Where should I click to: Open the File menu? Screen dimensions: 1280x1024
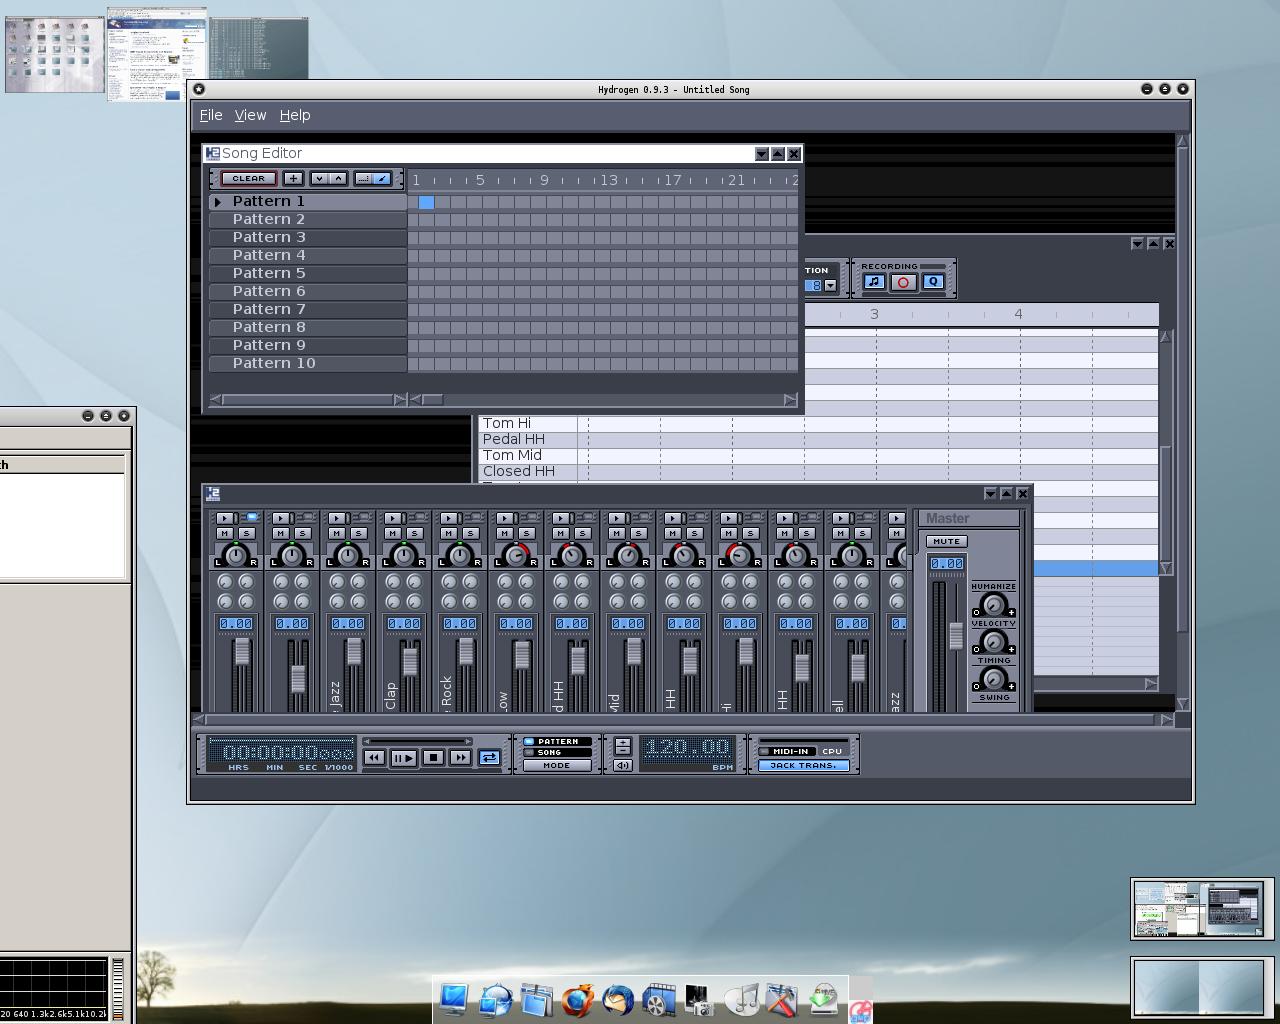(211, 115)
